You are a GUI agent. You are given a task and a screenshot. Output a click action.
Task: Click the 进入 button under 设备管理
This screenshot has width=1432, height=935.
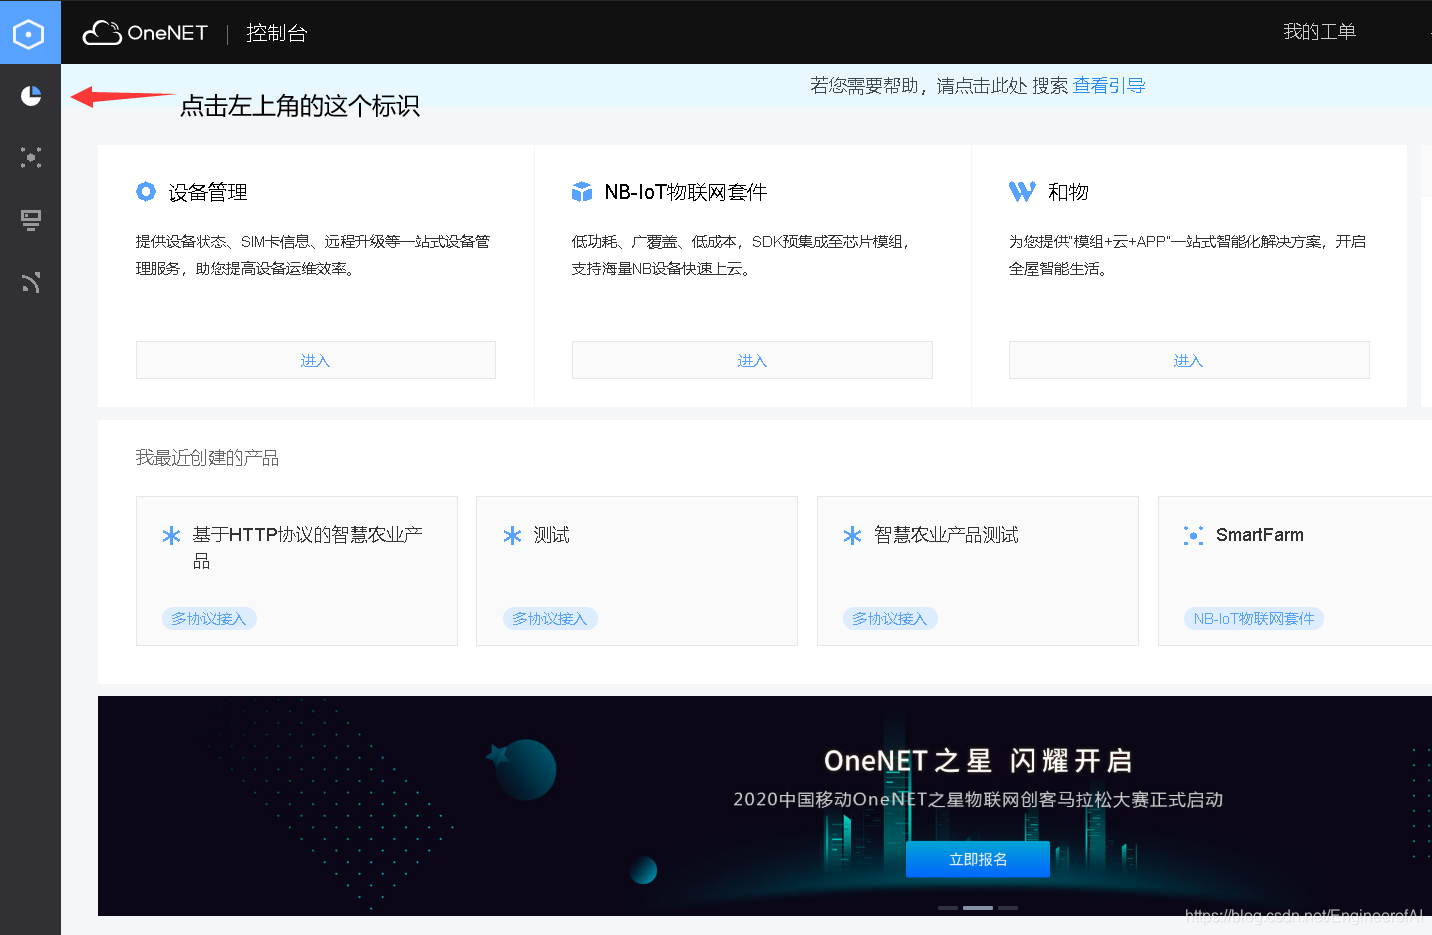pyautogui.click(x=315, y=359)
